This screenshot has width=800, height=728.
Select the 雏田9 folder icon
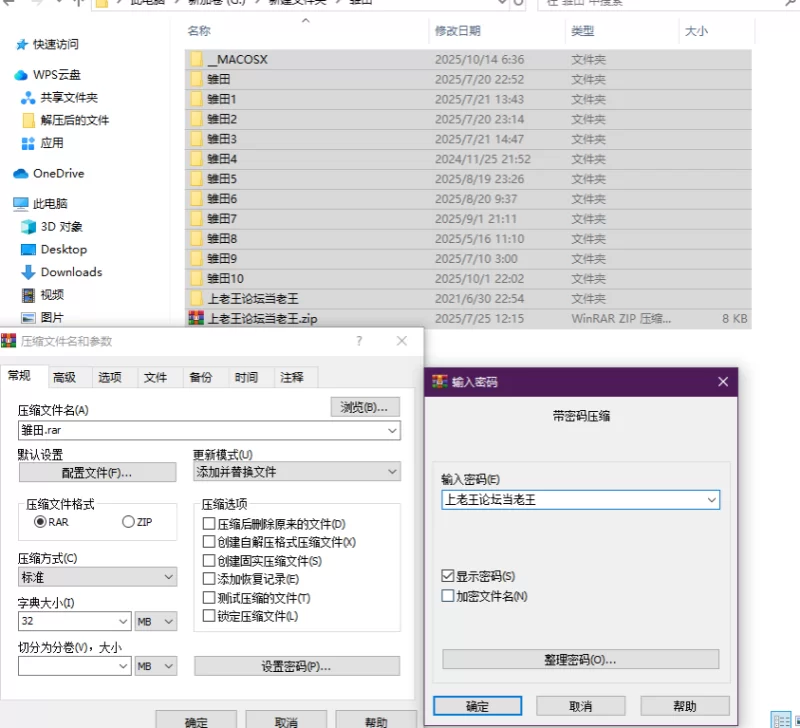point(197,258)
